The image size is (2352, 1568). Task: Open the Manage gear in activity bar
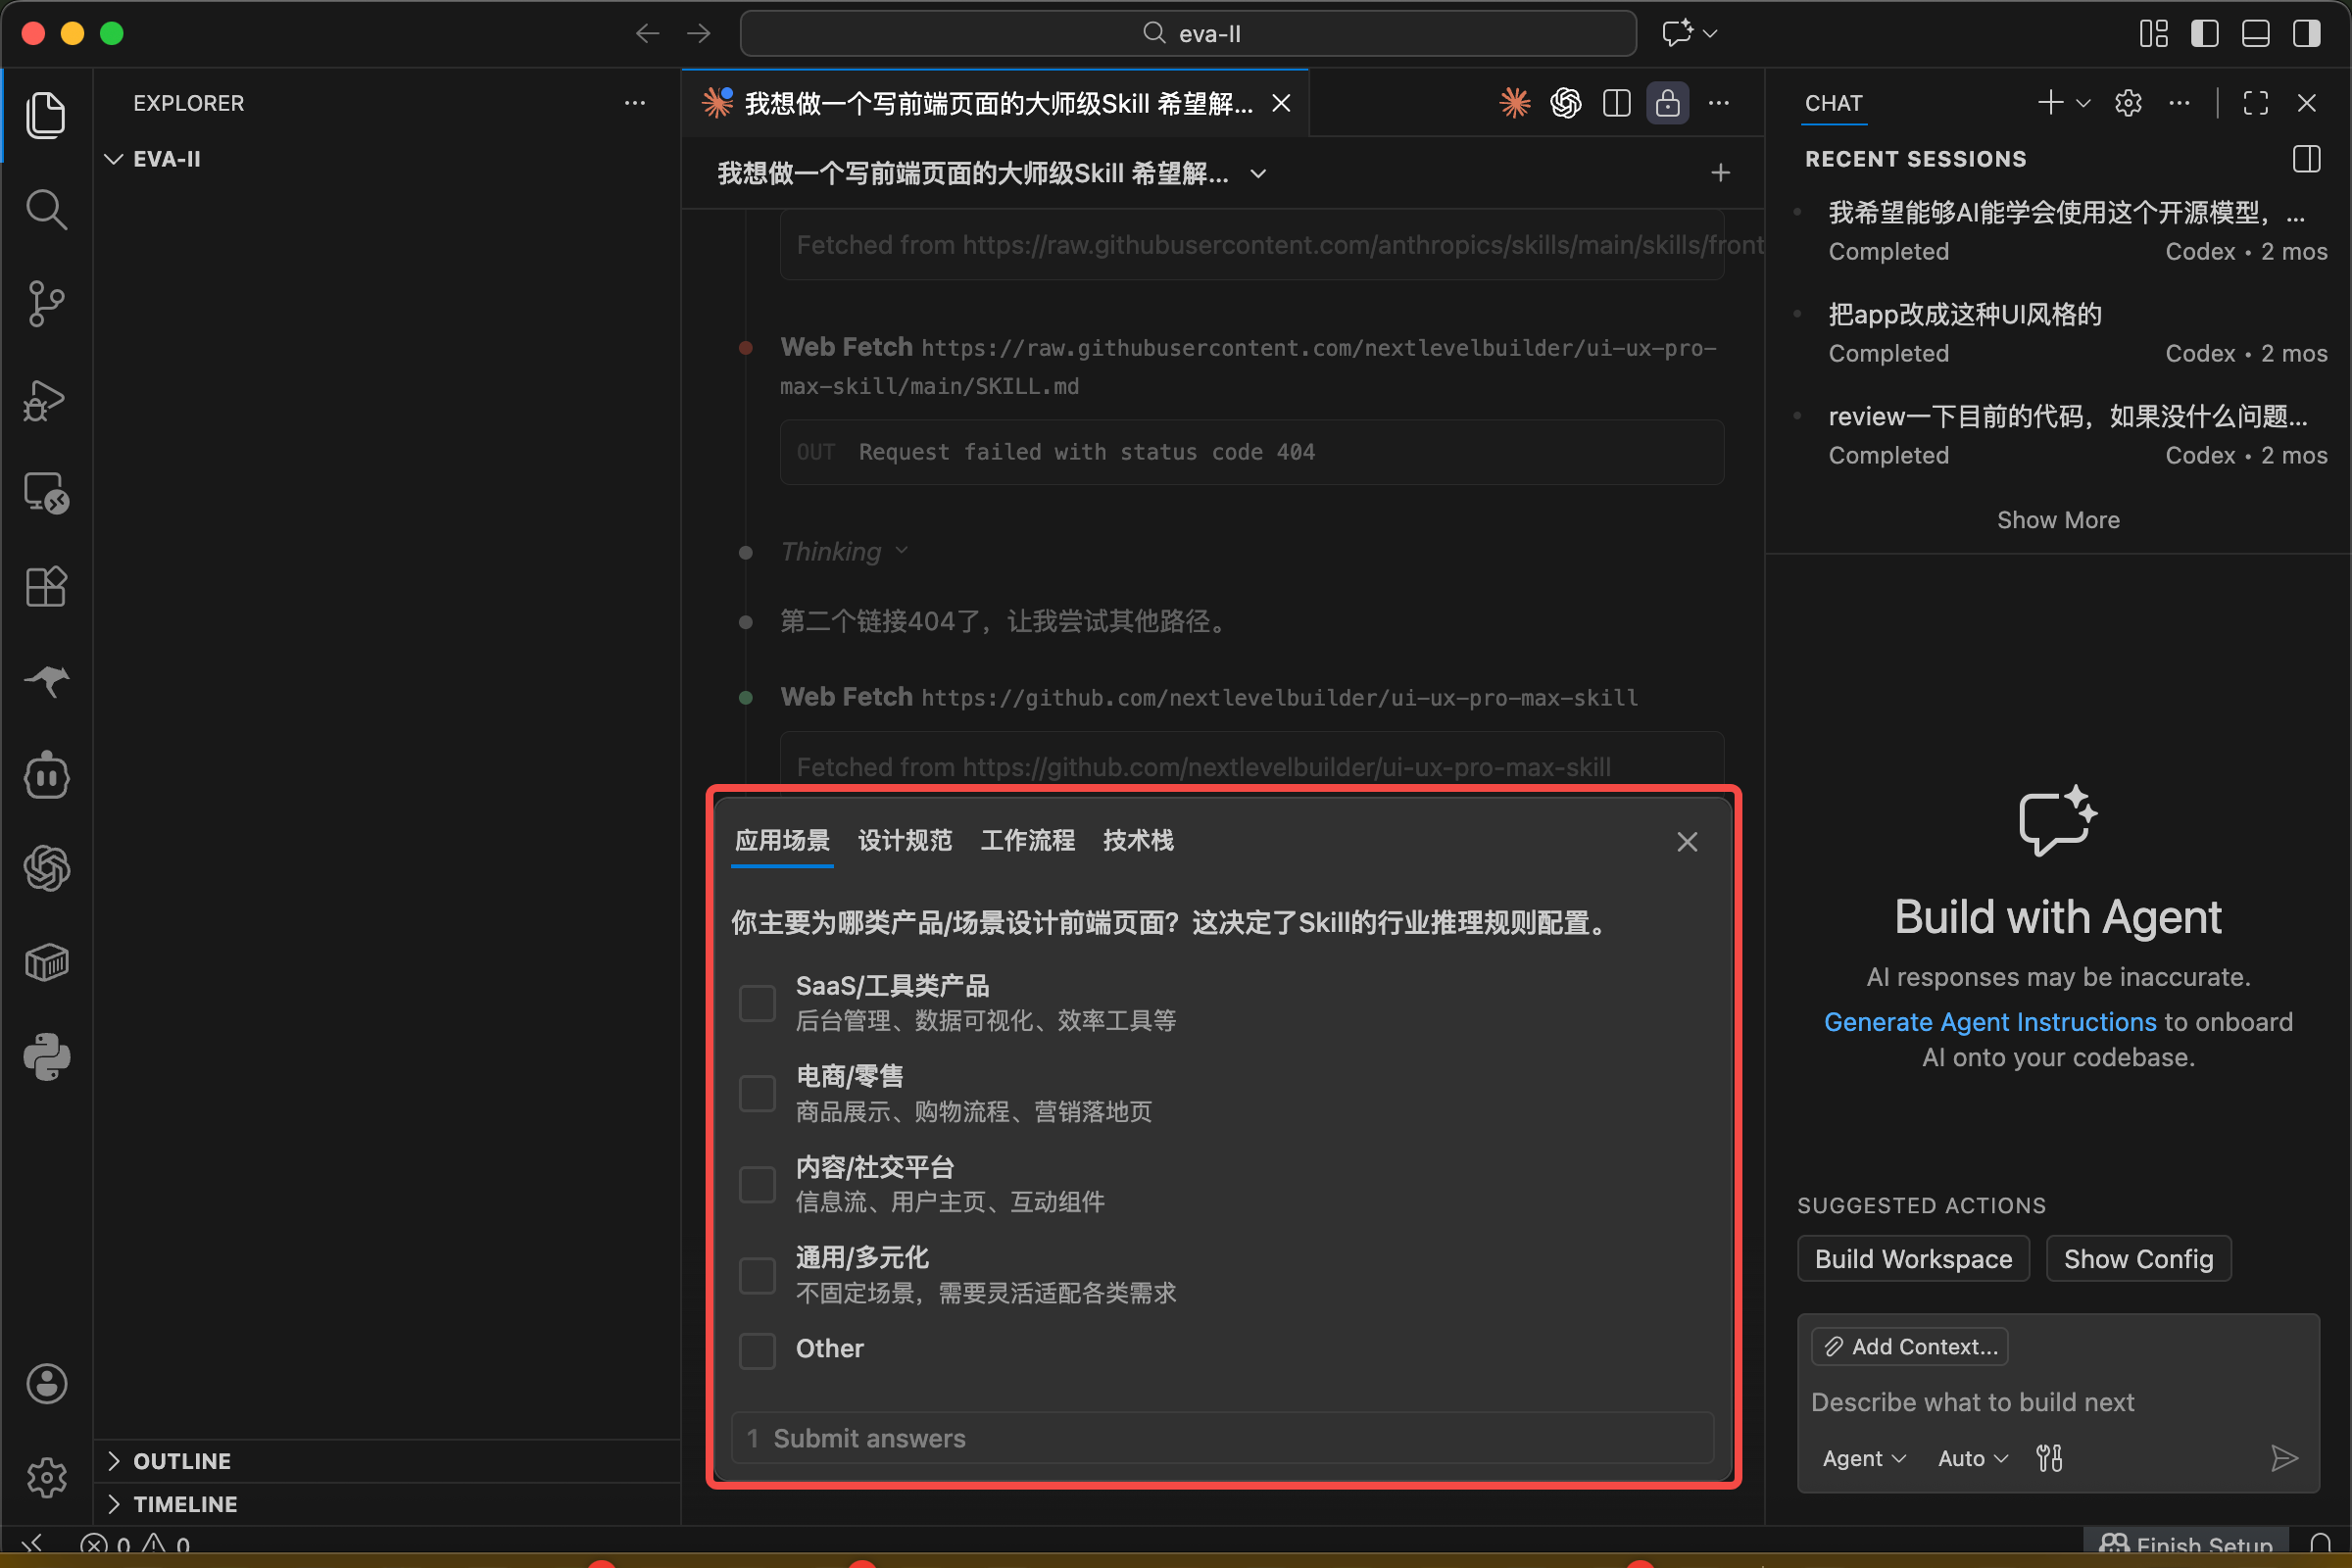click(x=46, y=1477)
